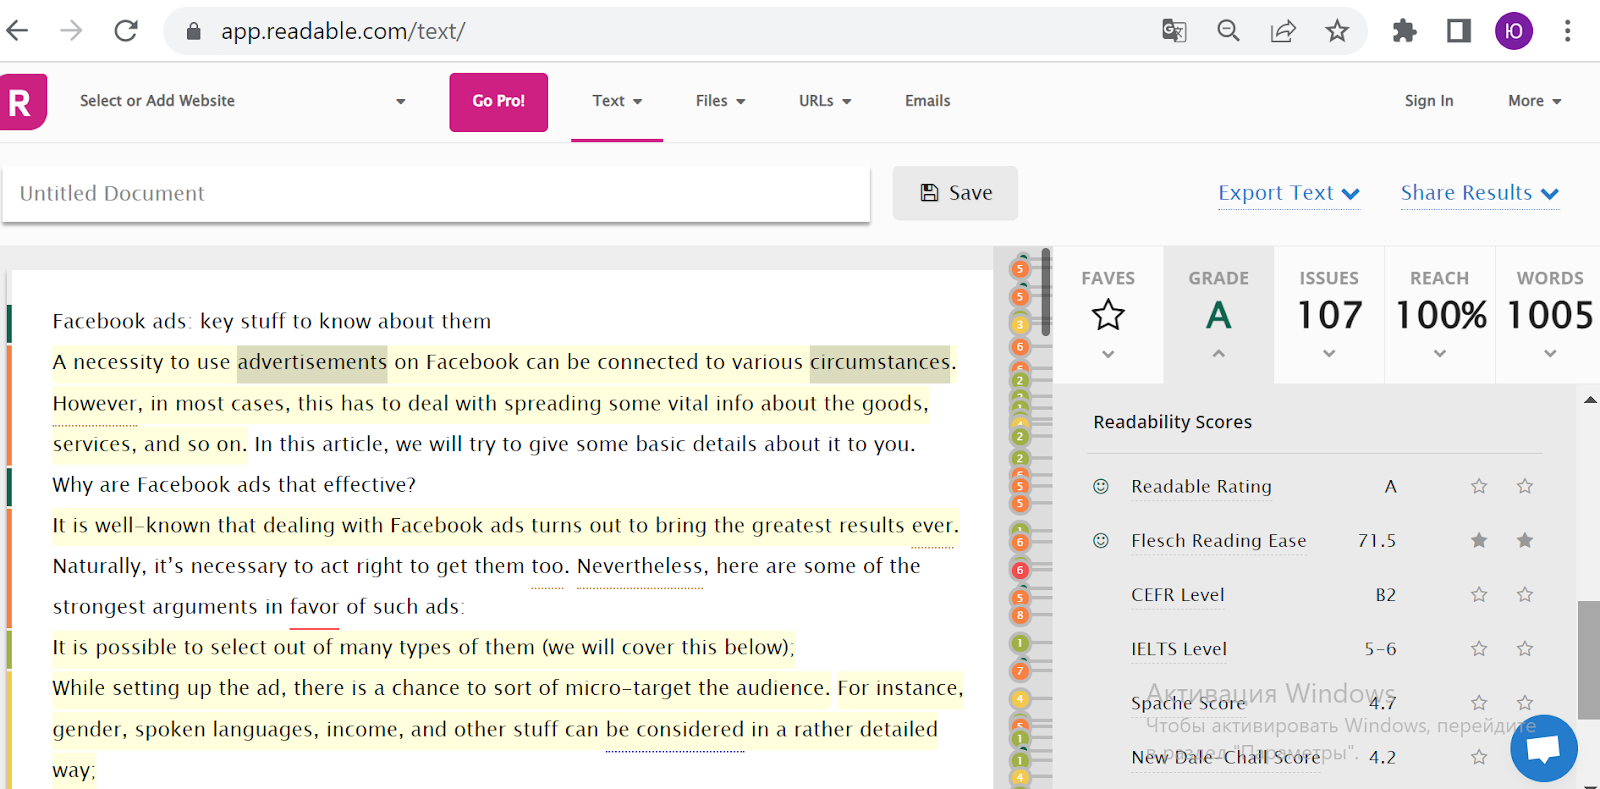Viewport: 1600px width, 789px height.
Task: Open the Chrome three-dot menu
Action: tap(1567, 31)
